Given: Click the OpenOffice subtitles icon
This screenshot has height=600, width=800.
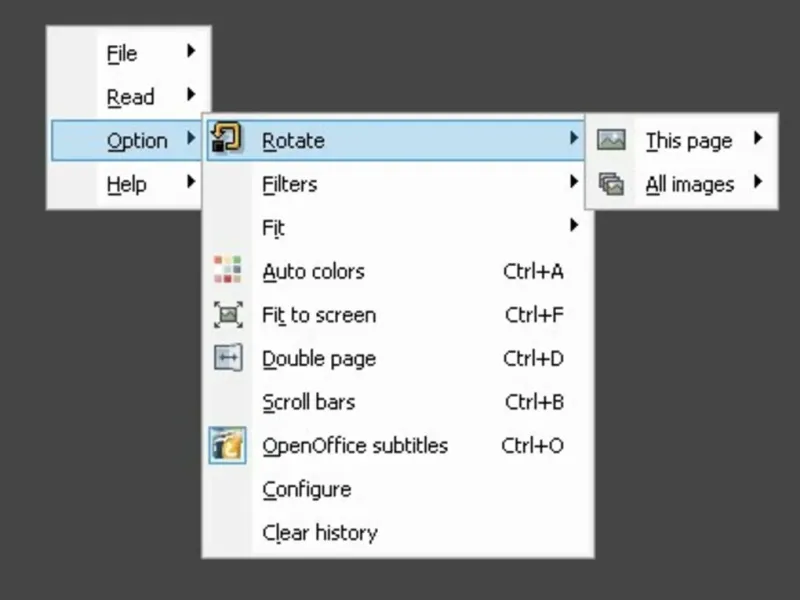Looking at the screenshot, I should pyautogui.click(x=228, y=445).
